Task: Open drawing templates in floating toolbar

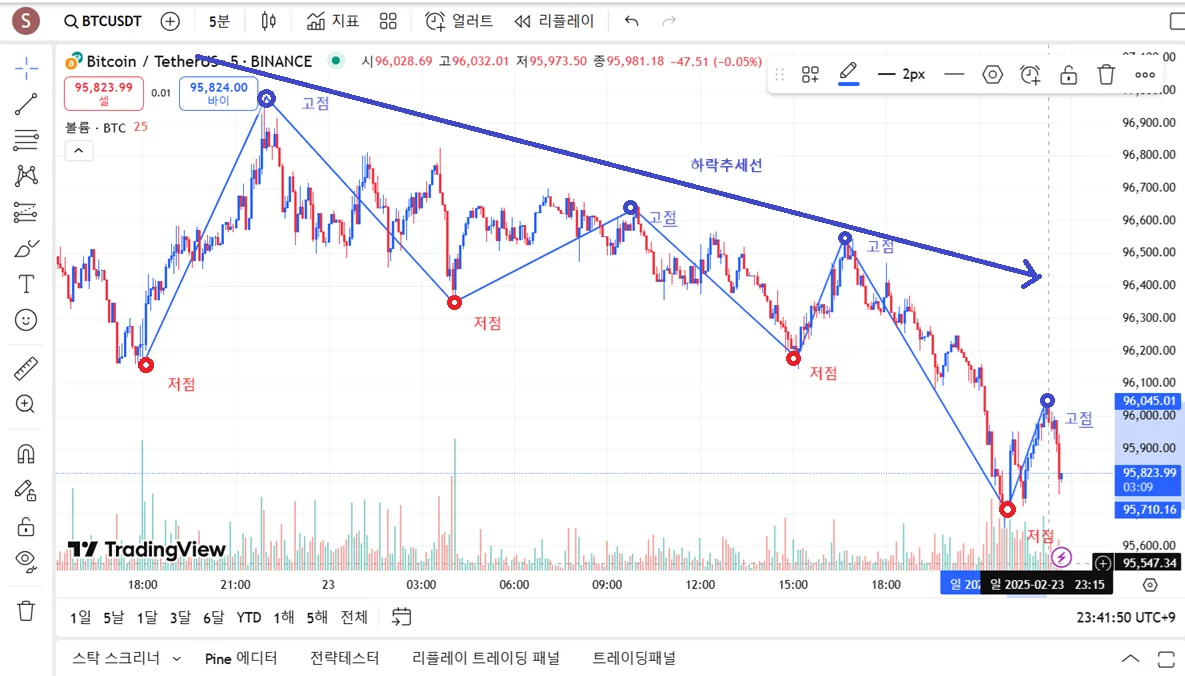Action: 810,74
